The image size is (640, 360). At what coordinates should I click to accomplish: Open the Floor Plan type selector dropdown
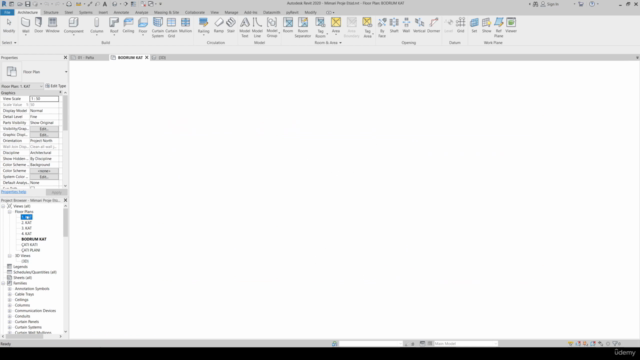tap(66, 72)
